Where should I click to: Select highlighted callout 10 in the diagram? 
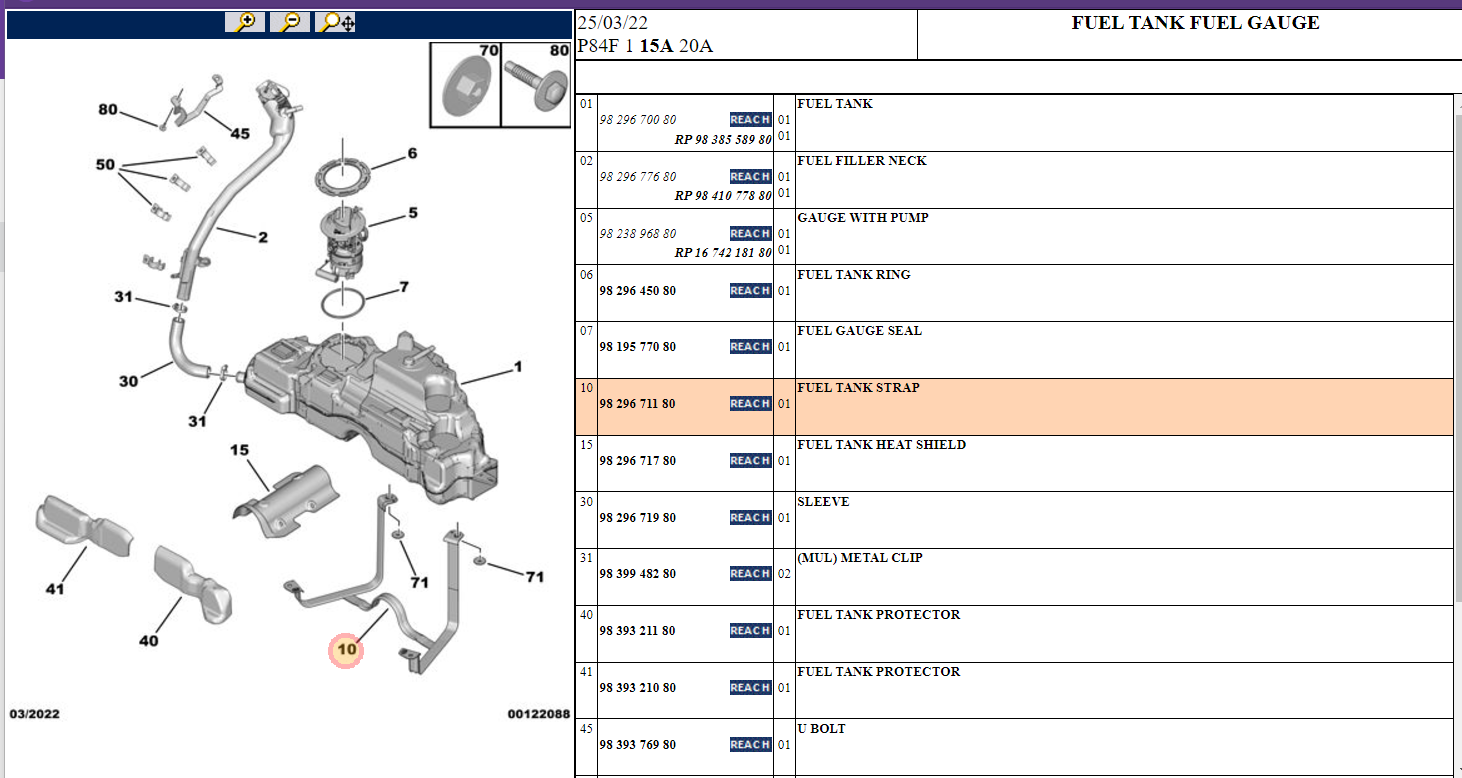point(346,650)
